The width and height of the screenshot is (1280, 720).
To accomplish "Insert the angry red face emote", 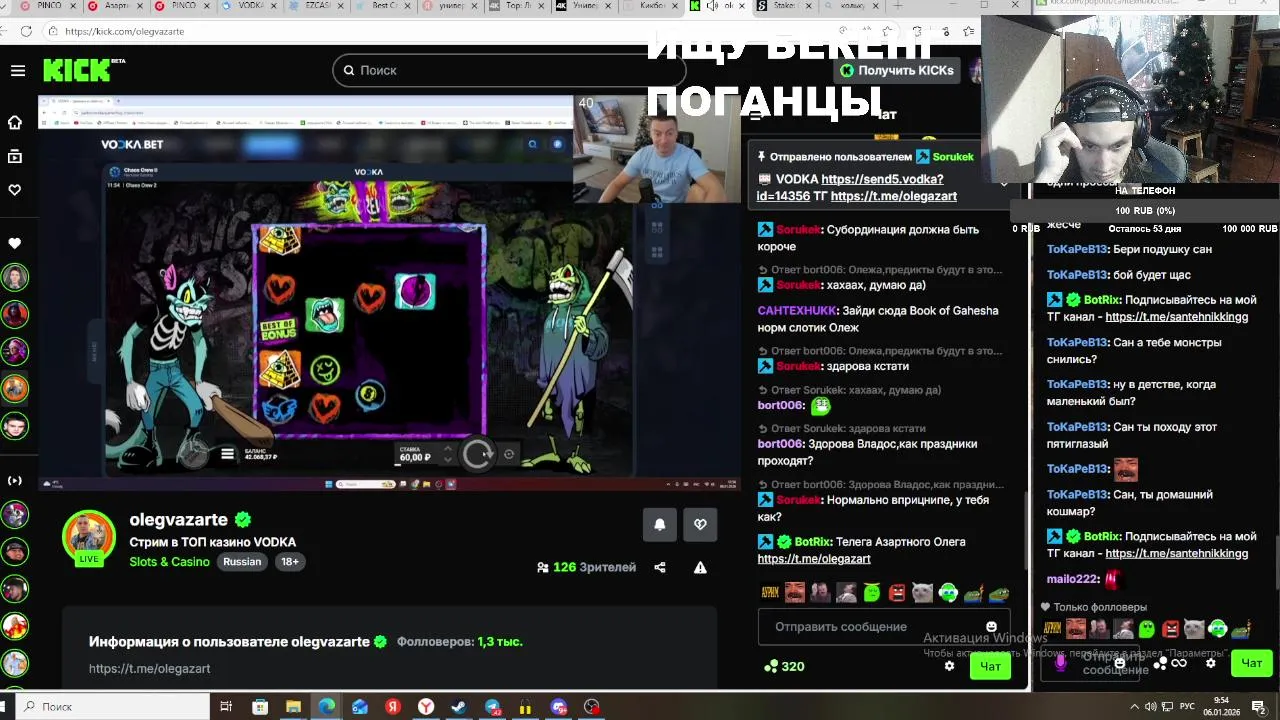I will (897, 593).
